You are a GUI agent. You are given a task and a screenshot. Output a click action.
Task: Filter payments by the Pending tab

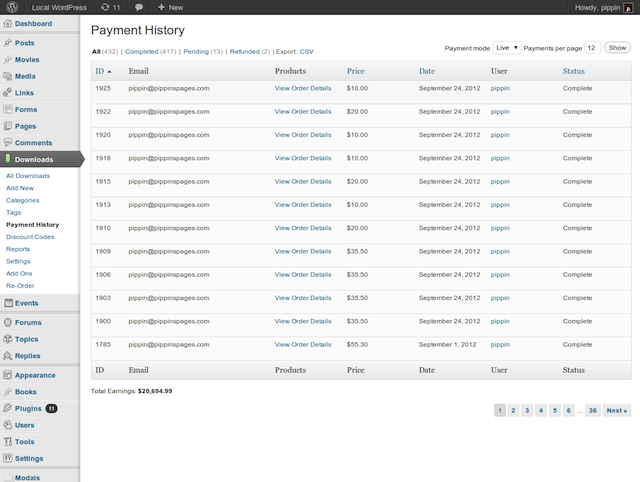point(196,51)
